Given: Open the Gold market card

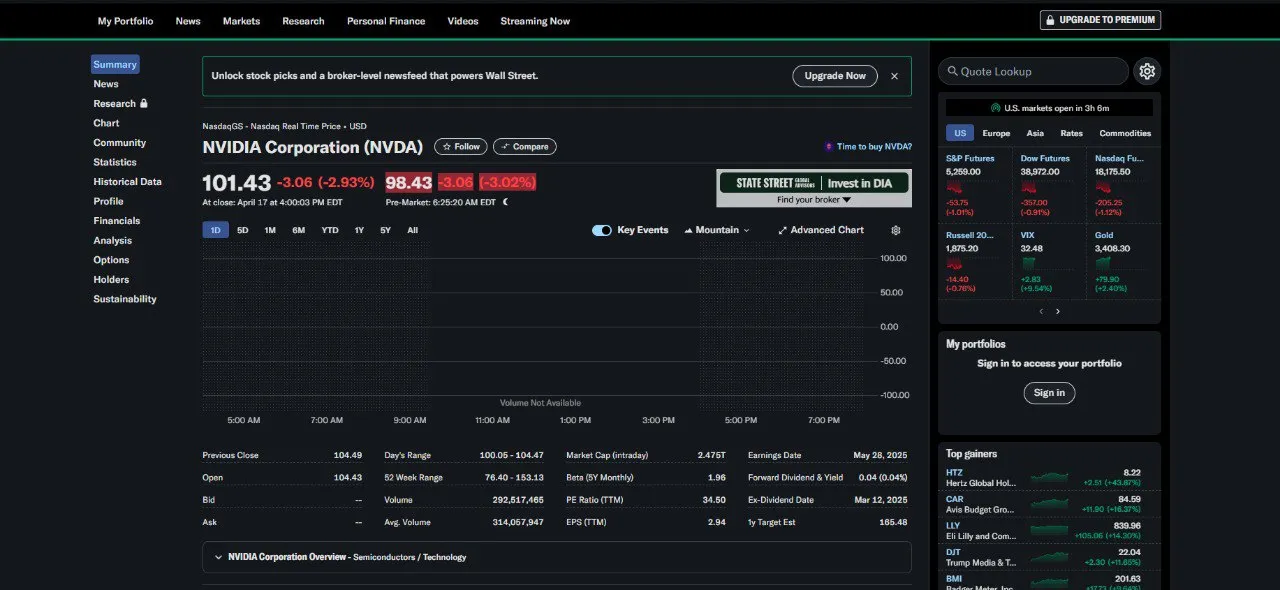Looking at the screenshot, I should tap(1125, 263).
